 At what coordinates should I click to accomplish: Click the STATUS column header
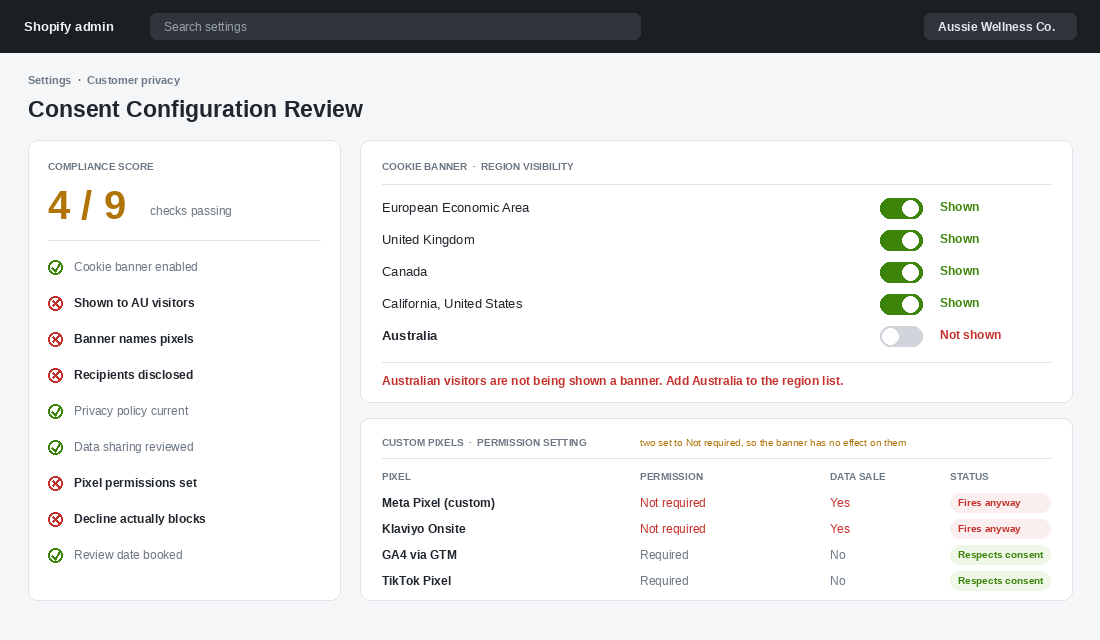coord(969,476)
